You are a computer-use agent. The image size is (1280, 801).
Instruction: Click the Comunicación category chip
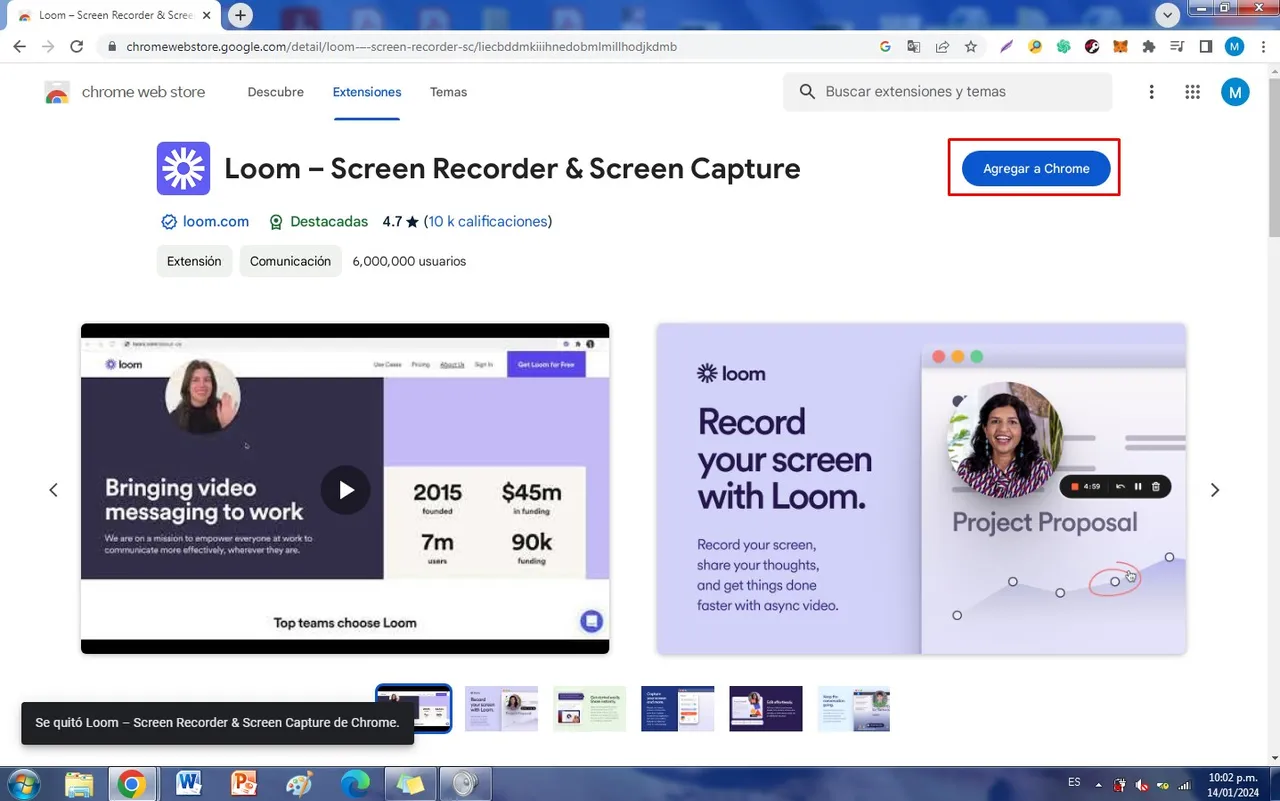pyautogui.click(x=290, y=261)
